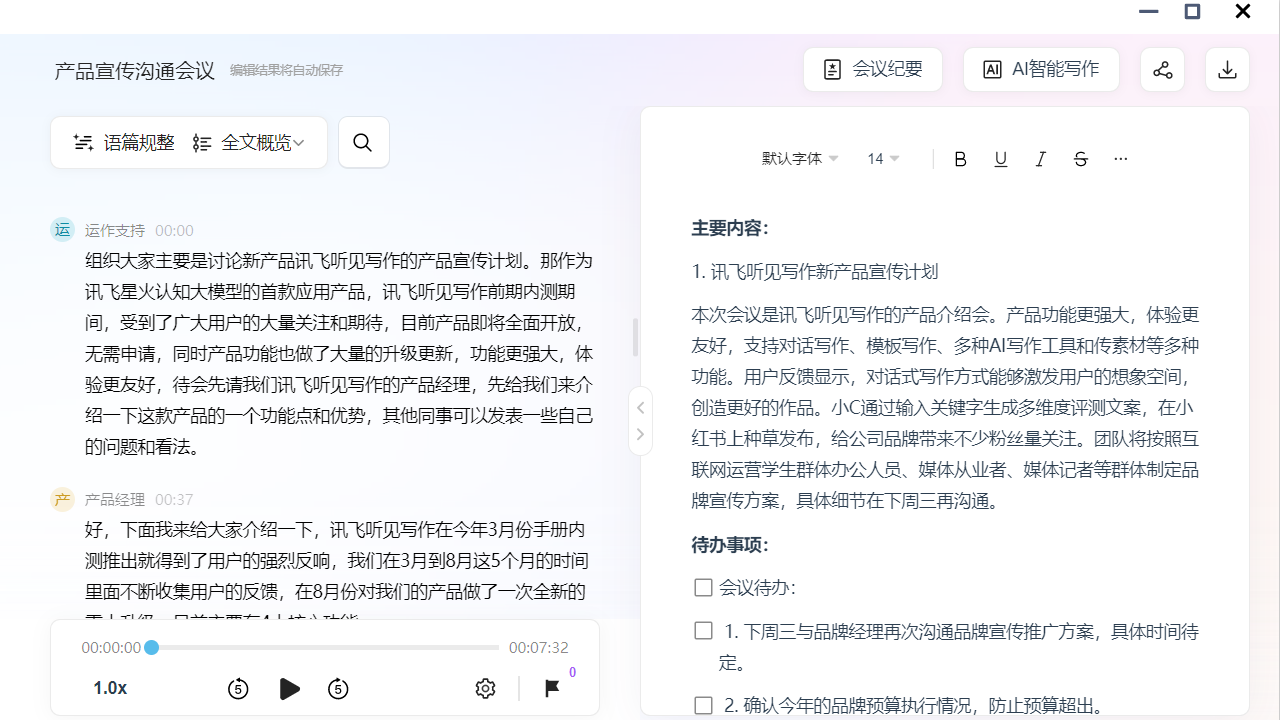Add a flag marker to audio
This screenshot has width=1280, height=720.
tap(551, 688)
